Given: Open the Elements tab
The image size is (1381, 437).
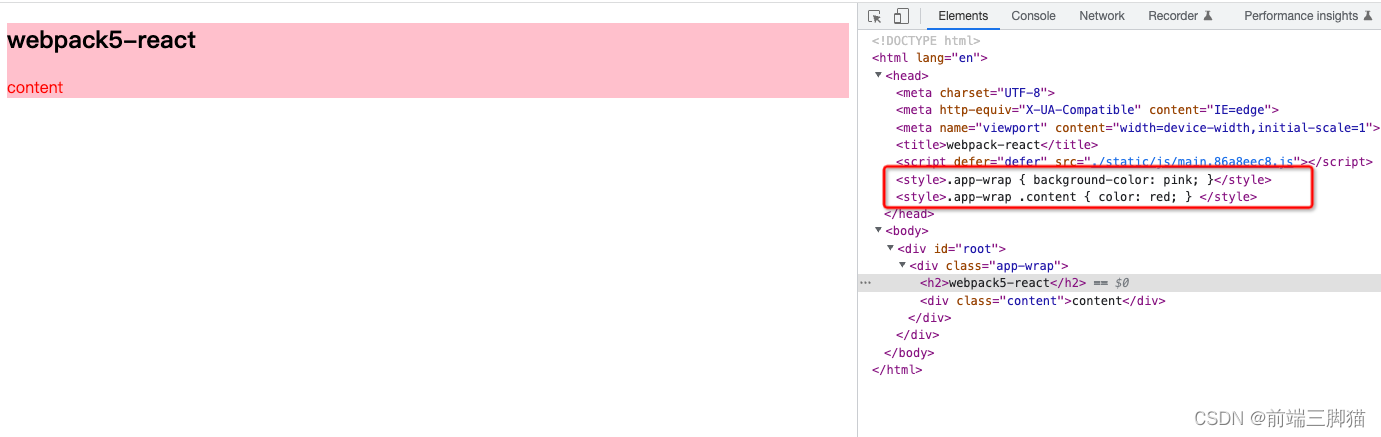Looking at the screenshot, I should click(x=963, y=16).
